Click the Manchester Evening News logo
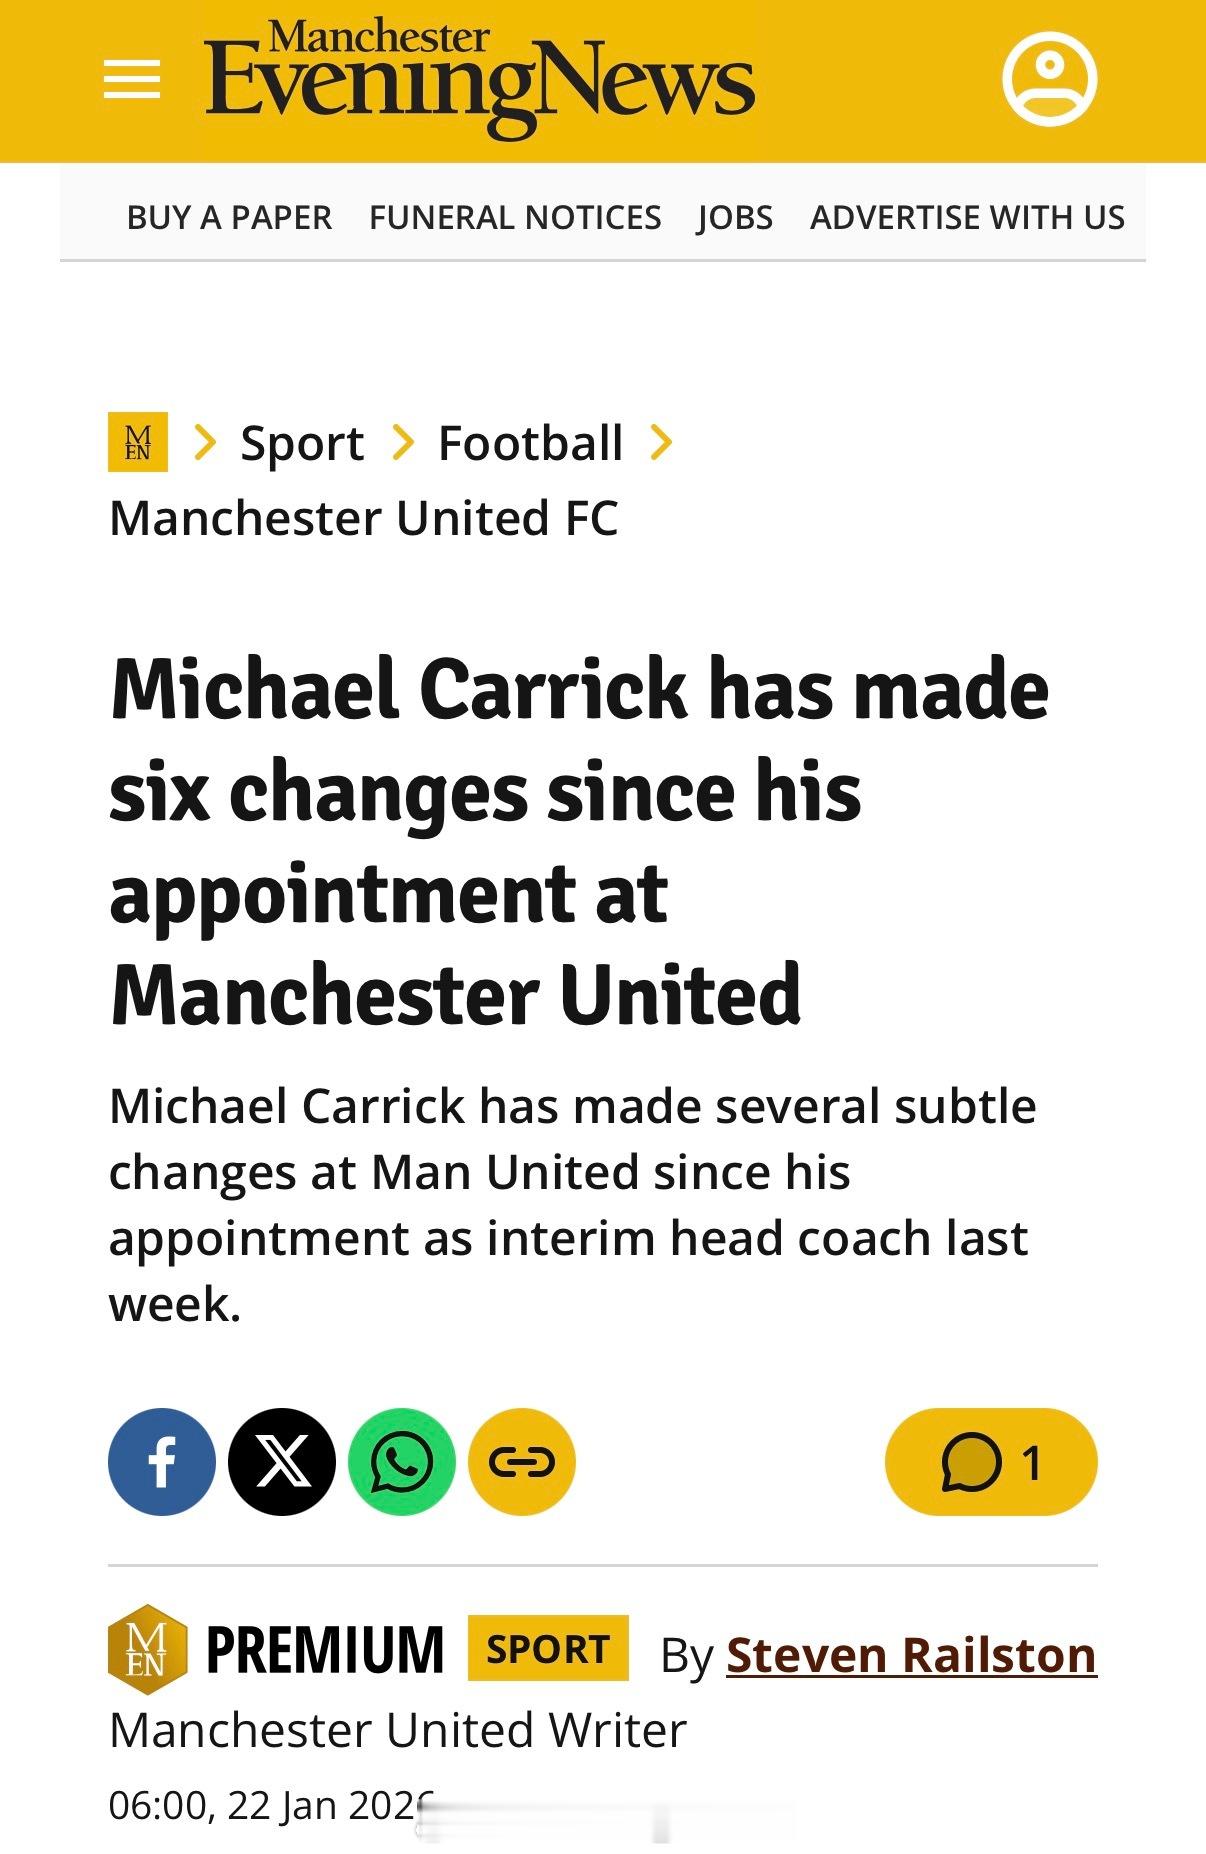1206x1854 pixels. [x=480, y=80]
